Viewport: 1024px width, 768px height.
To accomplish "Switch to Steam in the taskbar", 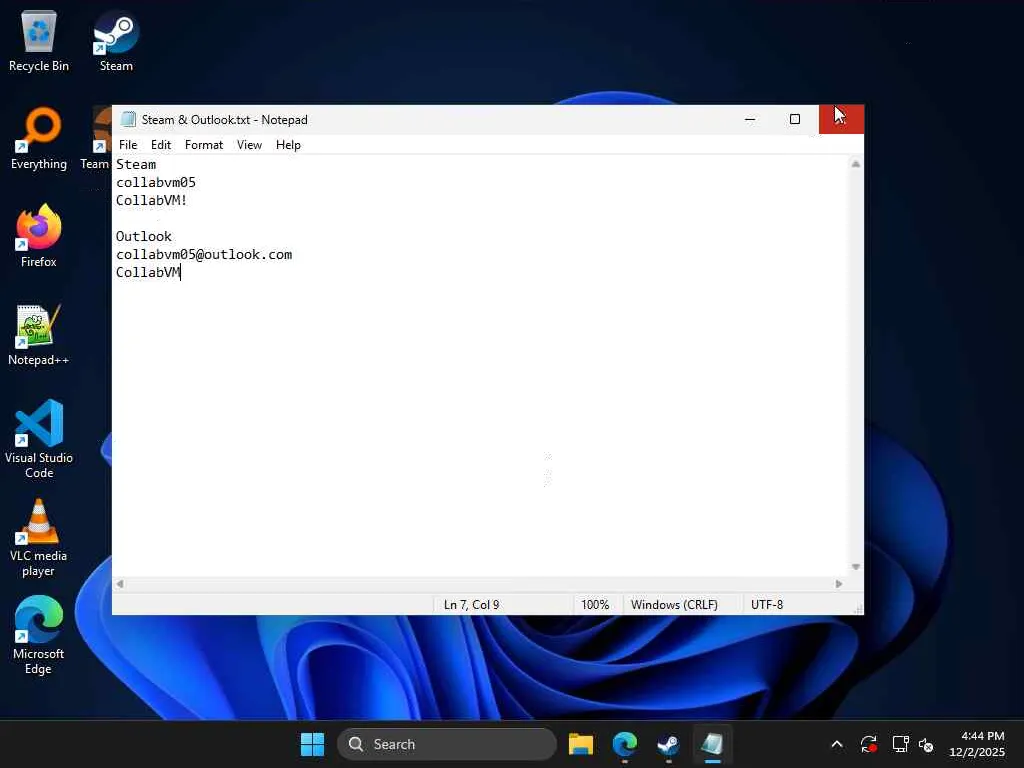I will (668, 744).
